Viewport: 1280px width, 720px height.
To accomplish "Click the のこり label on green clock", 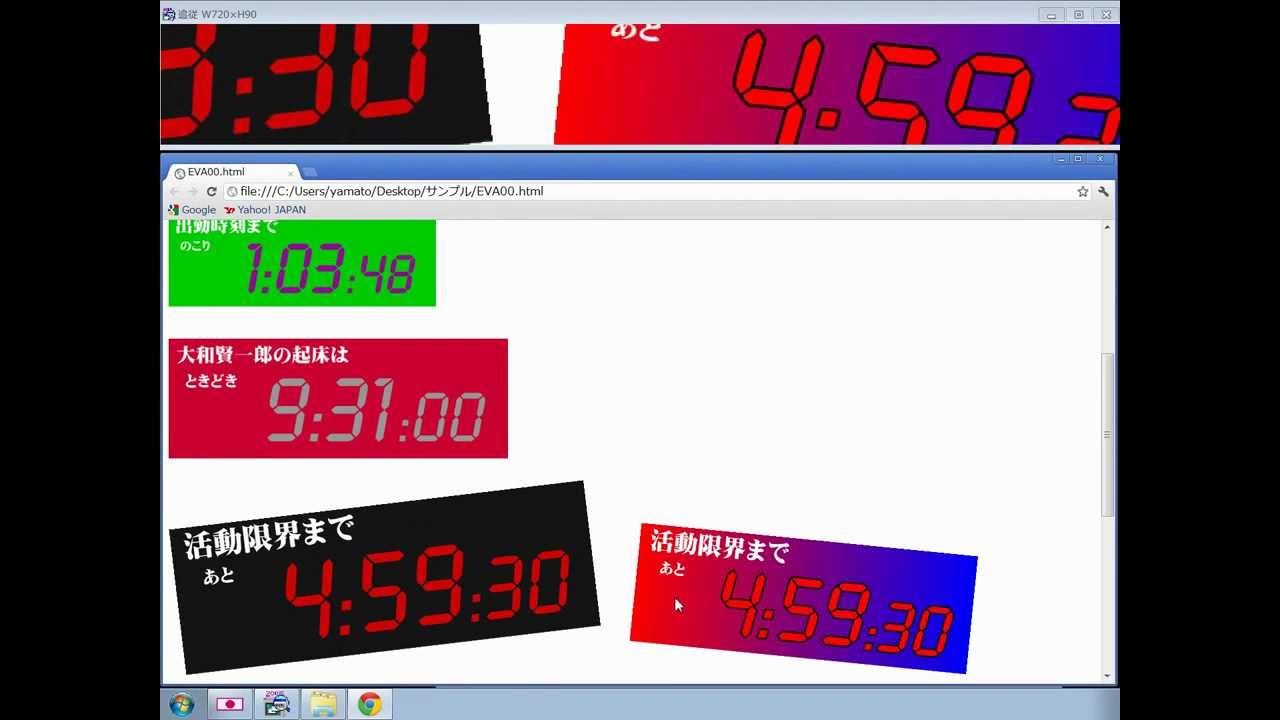I will tap(195, 245).
